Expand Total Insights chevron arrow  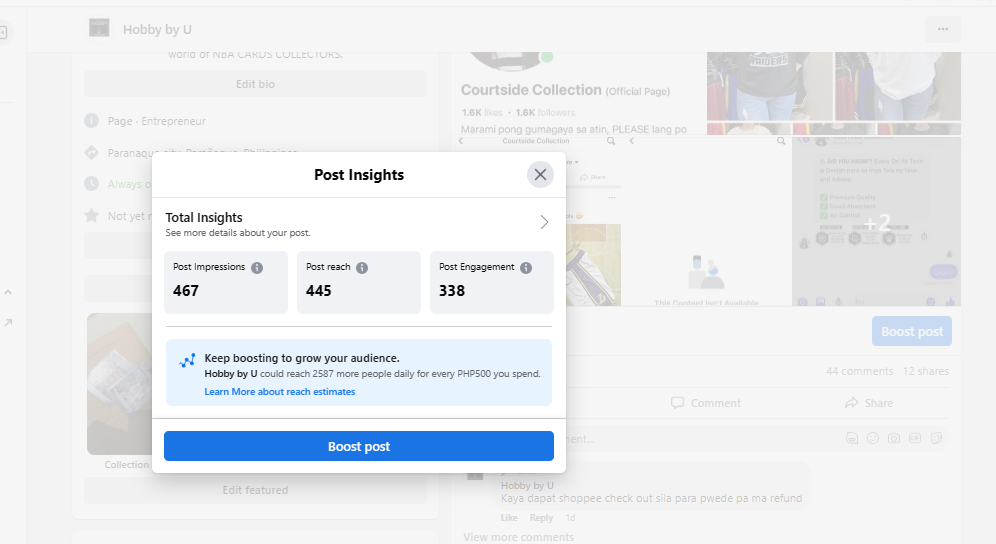pos(544,222)
